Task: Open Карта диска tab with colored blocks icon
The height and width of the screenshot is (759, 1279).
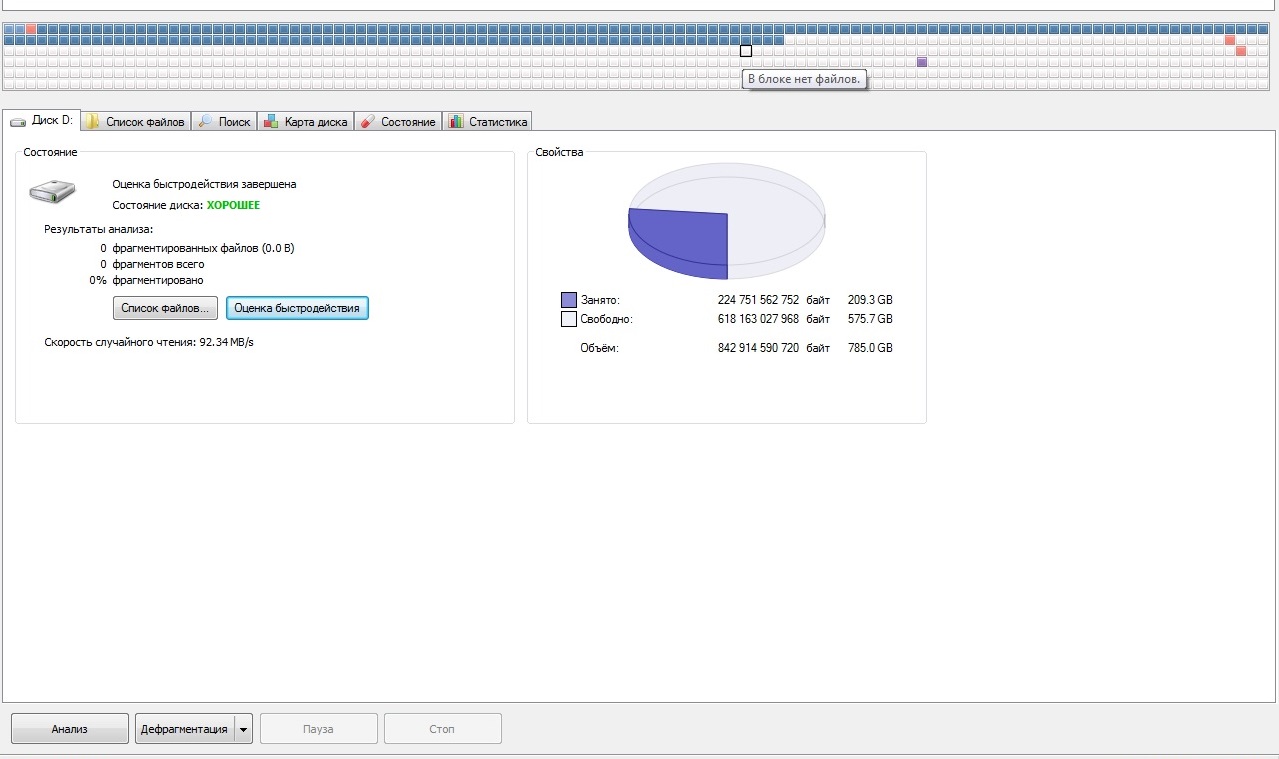Action: pos(305,122)
